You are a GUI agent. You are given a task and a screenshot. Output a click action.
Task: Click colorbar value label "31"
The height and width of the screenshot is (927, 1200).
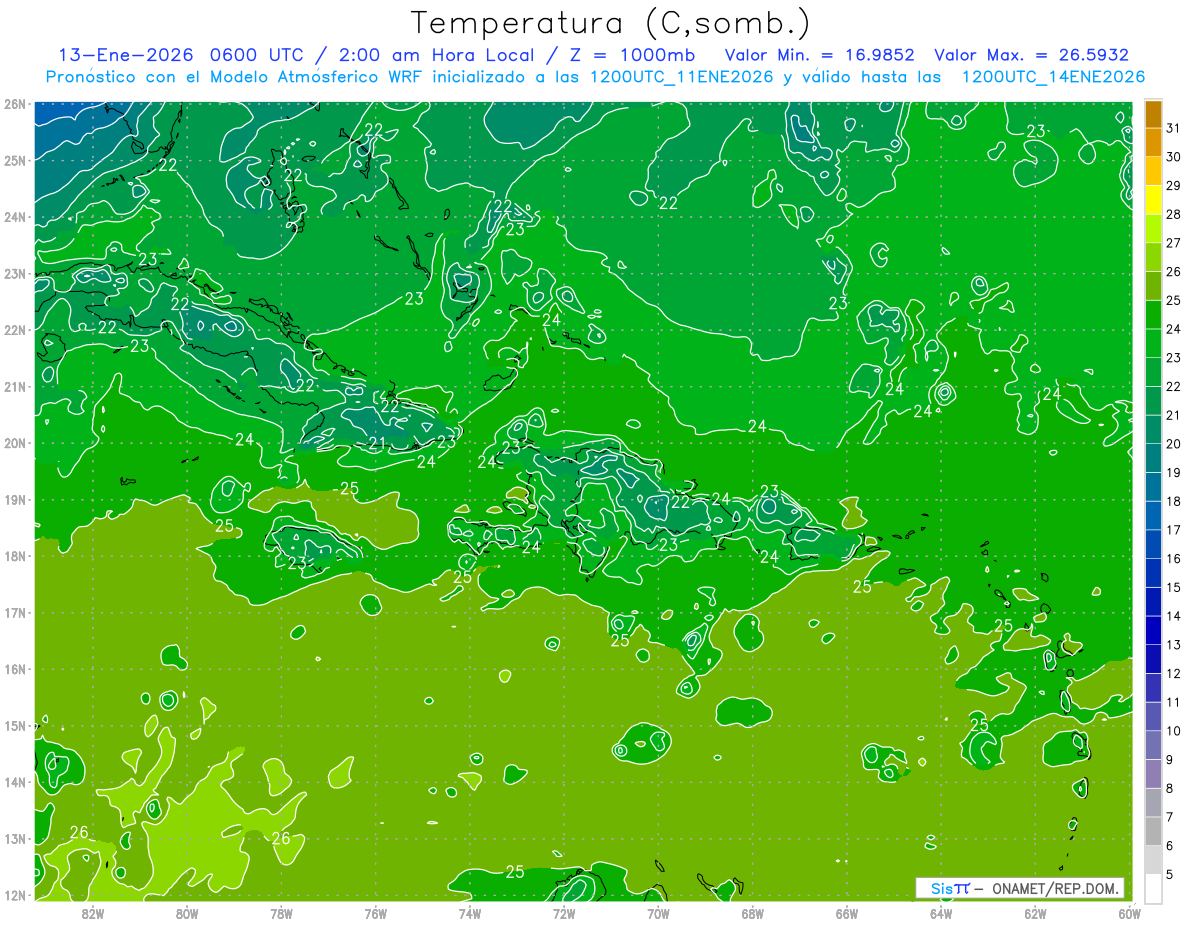[x=1173, y=129]
